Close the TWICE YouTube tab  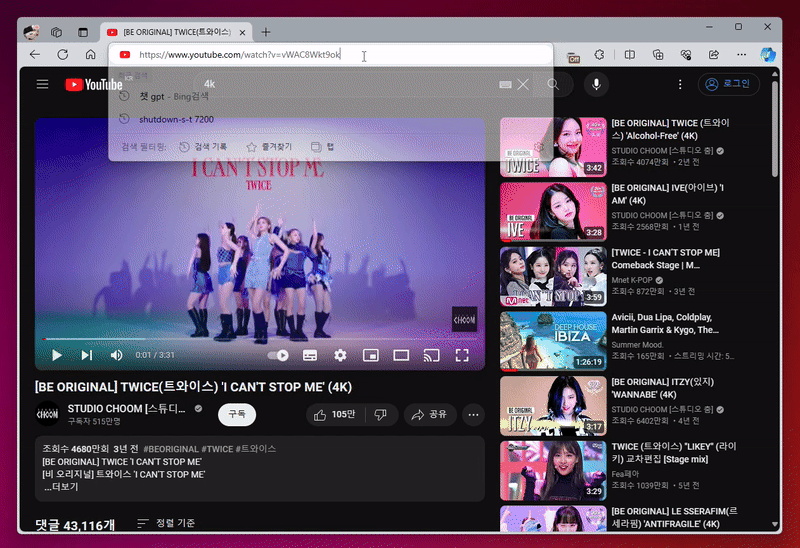242,32
